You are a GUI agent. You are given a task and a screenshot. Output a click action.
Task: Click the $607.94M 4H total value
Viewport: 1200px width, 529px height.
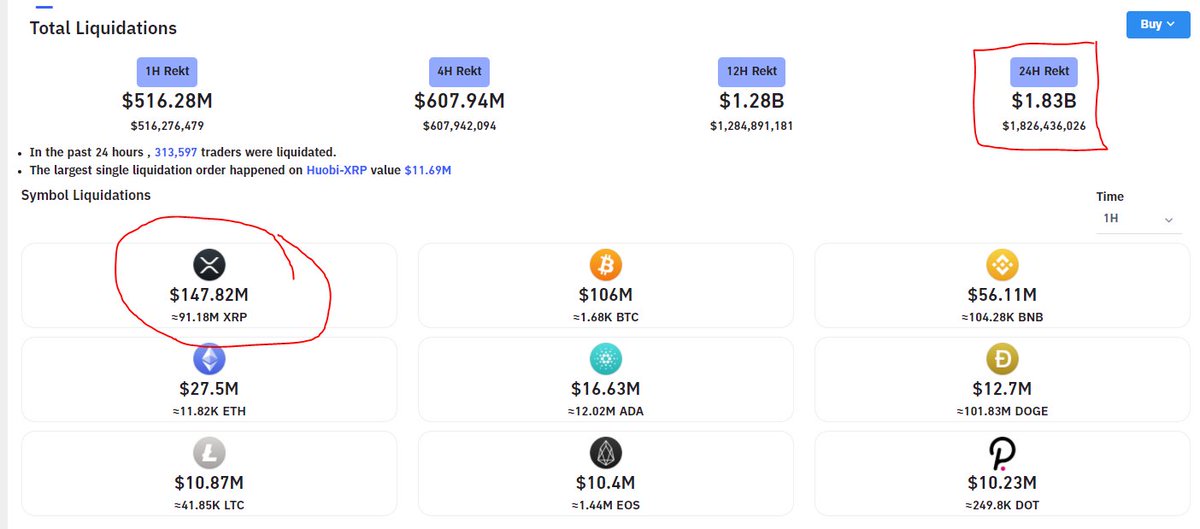coord(461,101)
